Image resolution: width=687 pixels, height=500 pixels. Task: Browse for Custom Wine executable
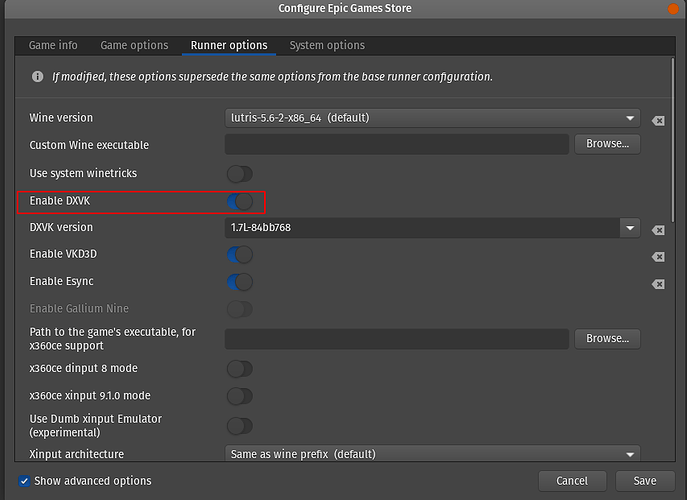[x=607, y=144]
